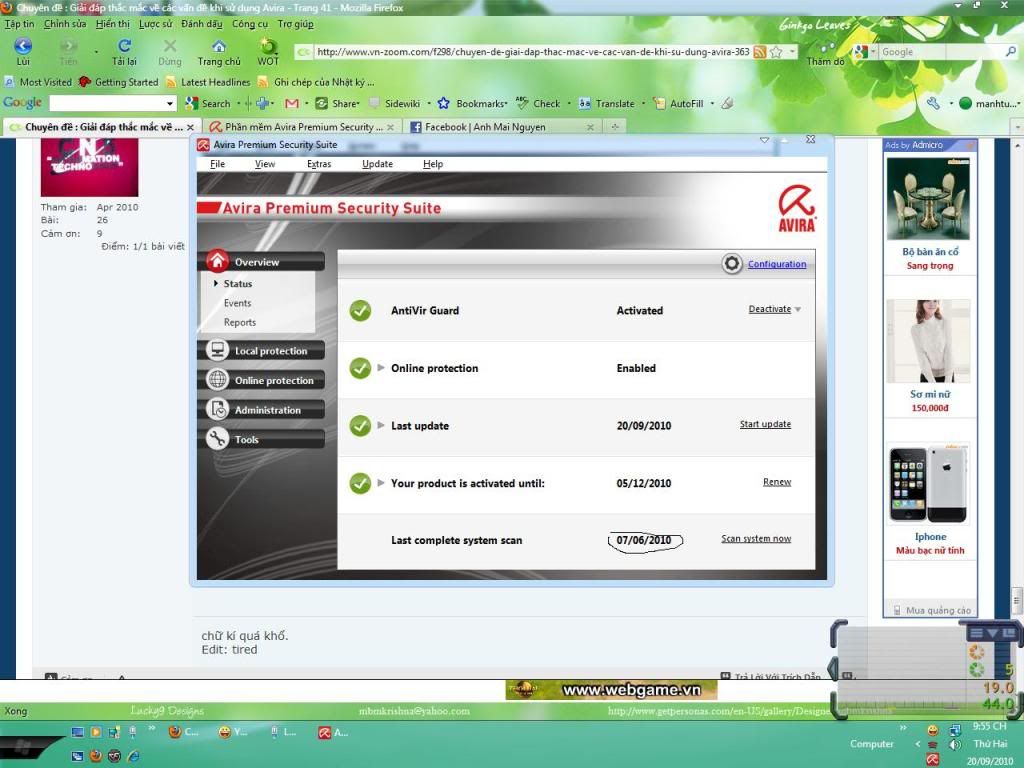Click Check spelling in the Google toolbar
The image size is (1024, 768).
coord(539,103)
